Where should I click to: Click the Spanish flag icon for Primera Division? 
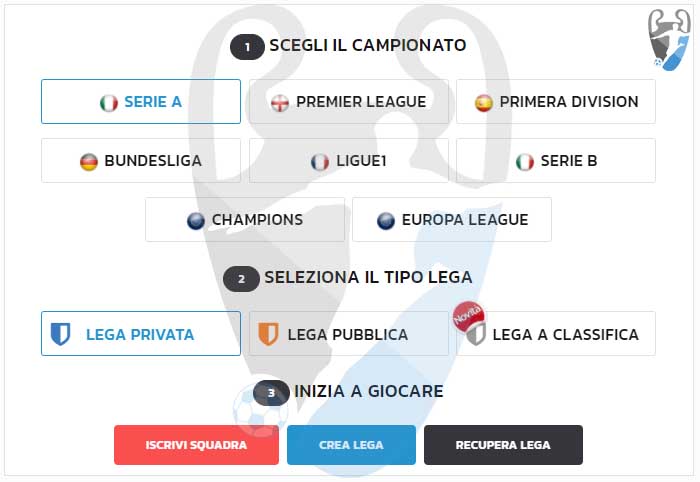coord(484,102)
